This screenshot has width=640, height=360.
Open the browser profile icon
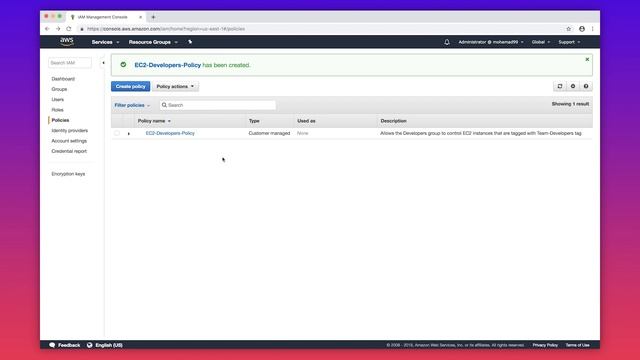[582, 29]
